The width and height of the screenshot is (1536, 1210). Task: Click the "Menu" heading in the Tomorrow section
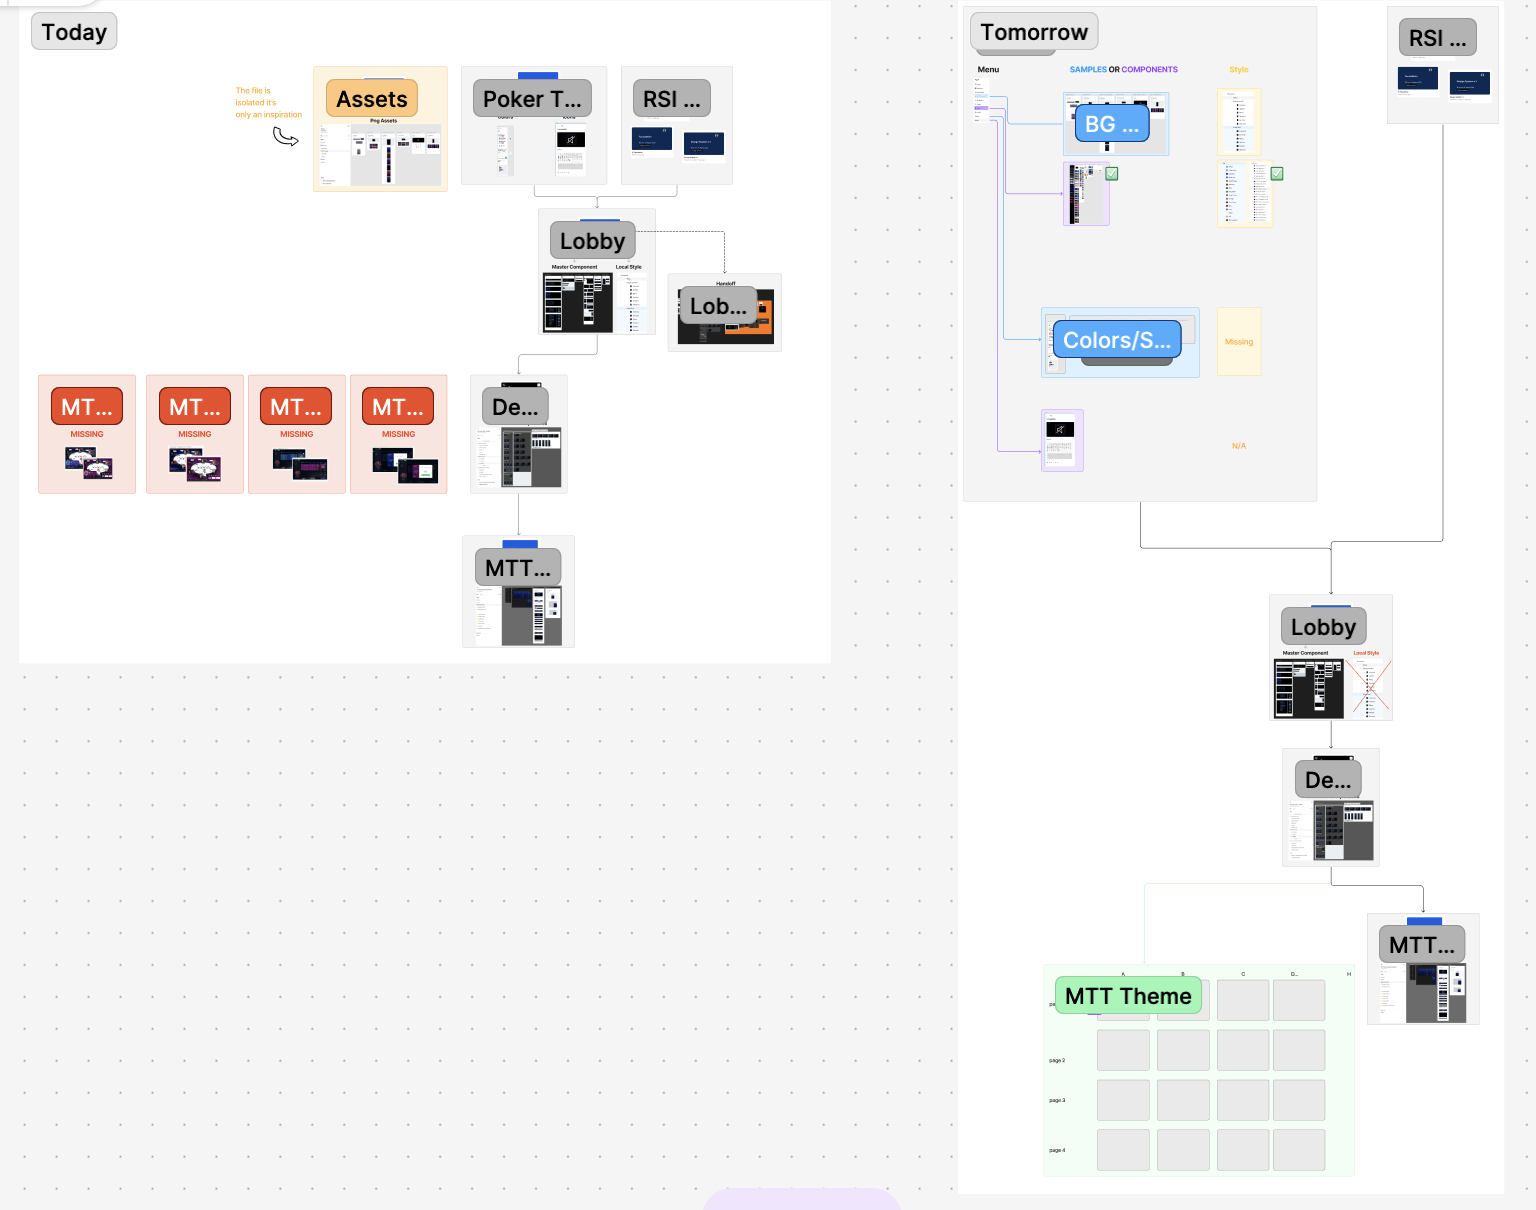[x=988, y=70]
